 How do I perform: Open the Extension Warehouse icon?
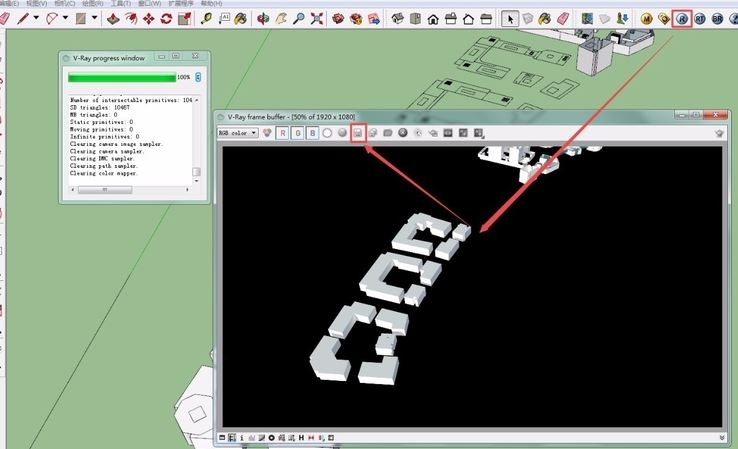coord(356,19)
